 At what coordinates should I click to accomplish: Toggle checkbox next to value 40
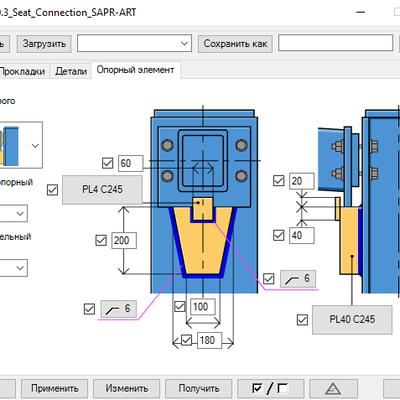tap(278, 235)
